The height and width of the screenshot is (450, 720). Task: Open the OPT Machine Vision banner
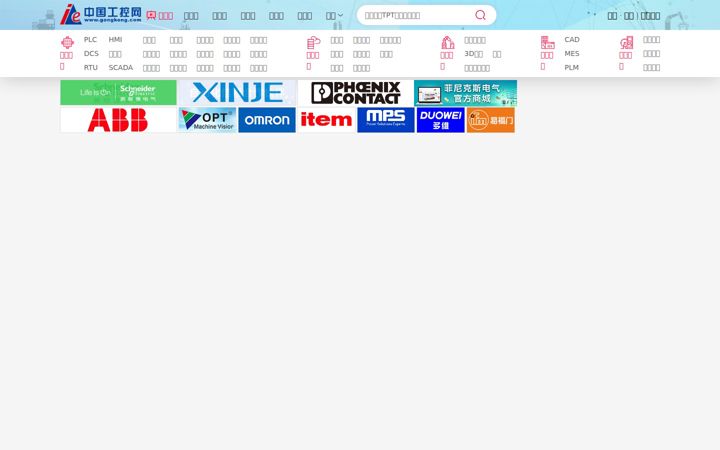(x=207, y=120)
